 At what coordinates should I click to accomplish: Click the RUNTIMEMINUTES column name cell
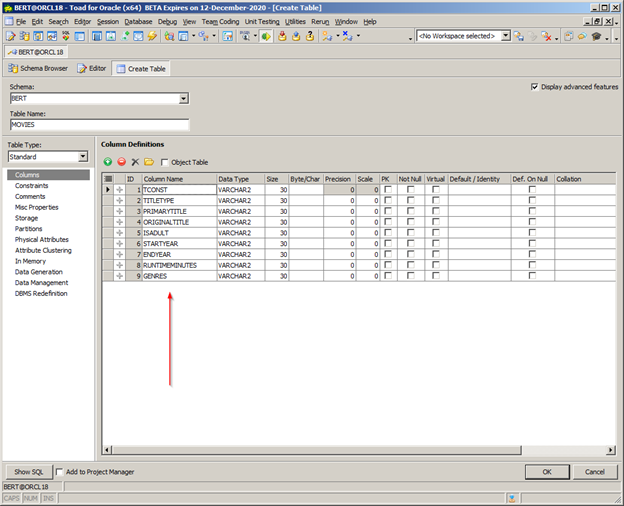(x=179, y=265)
